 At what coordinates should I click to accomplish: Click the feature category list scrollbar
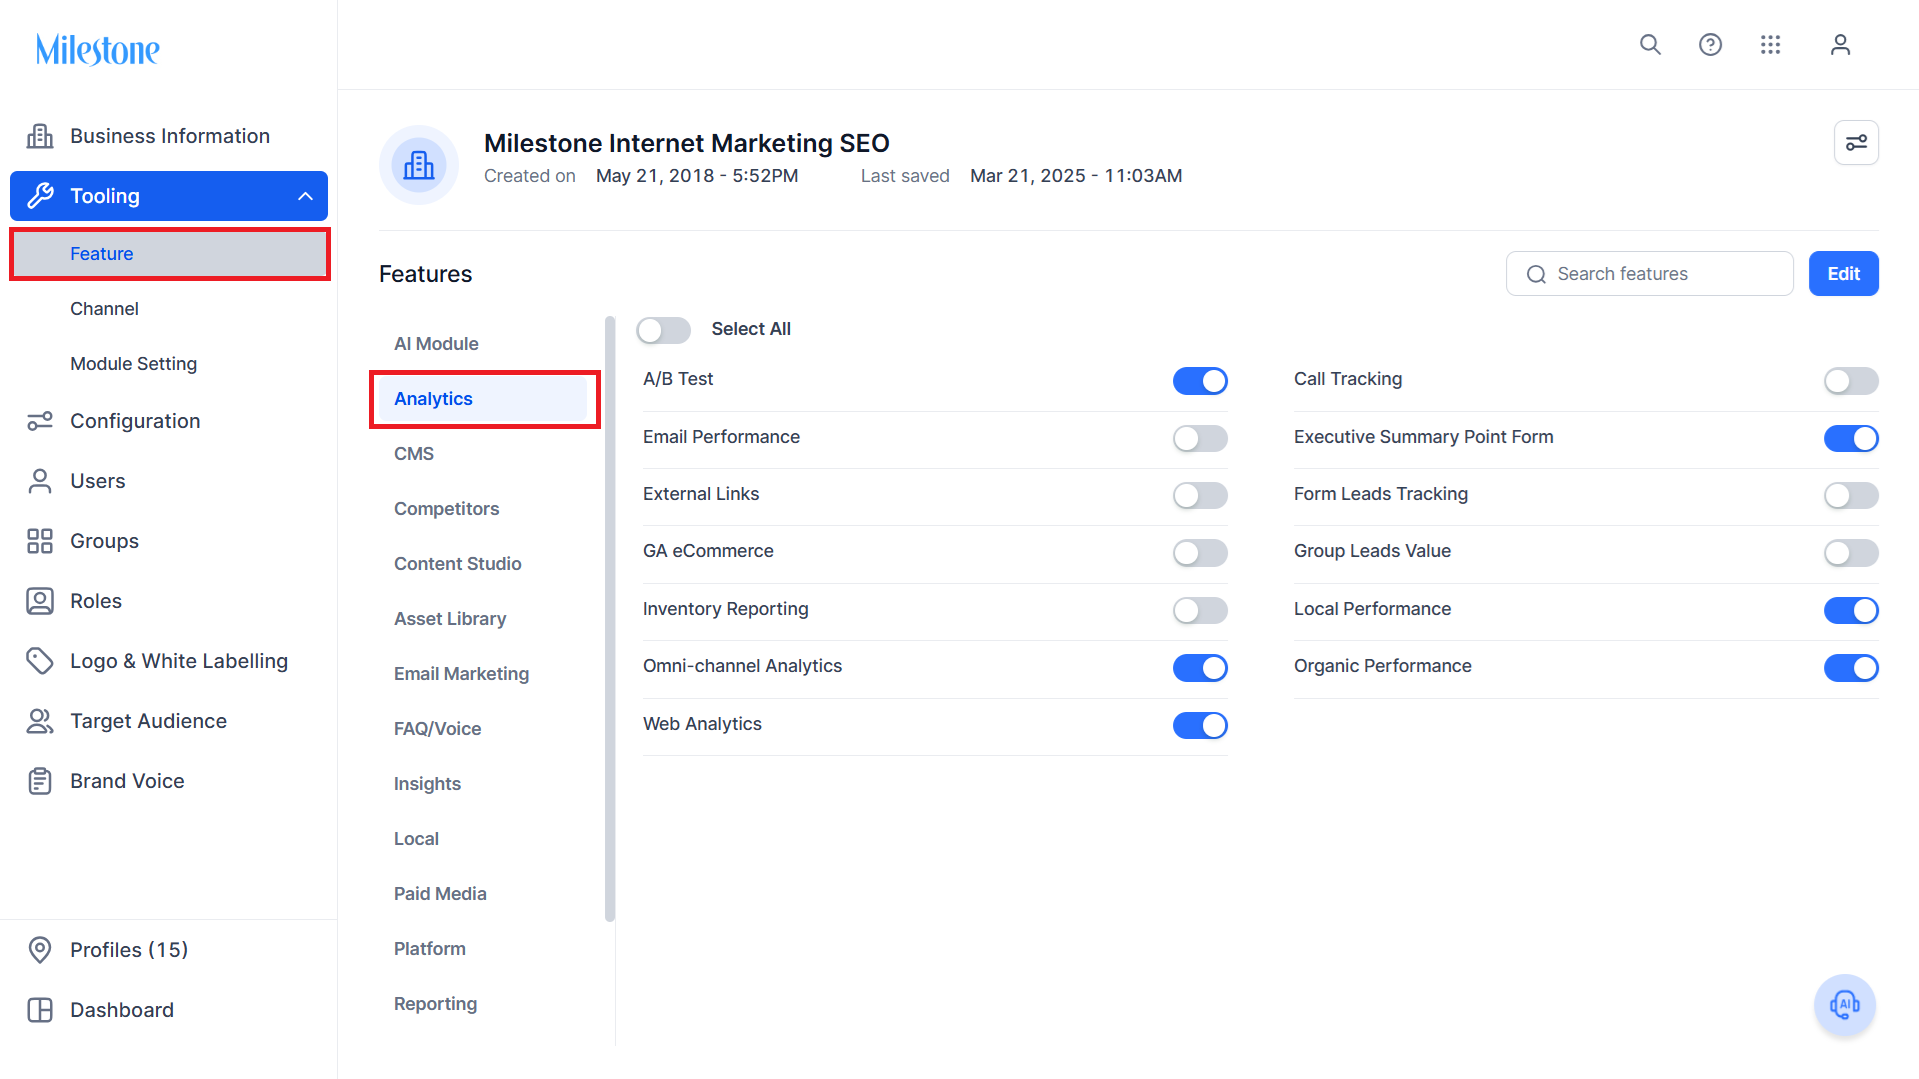pos(610,619)
